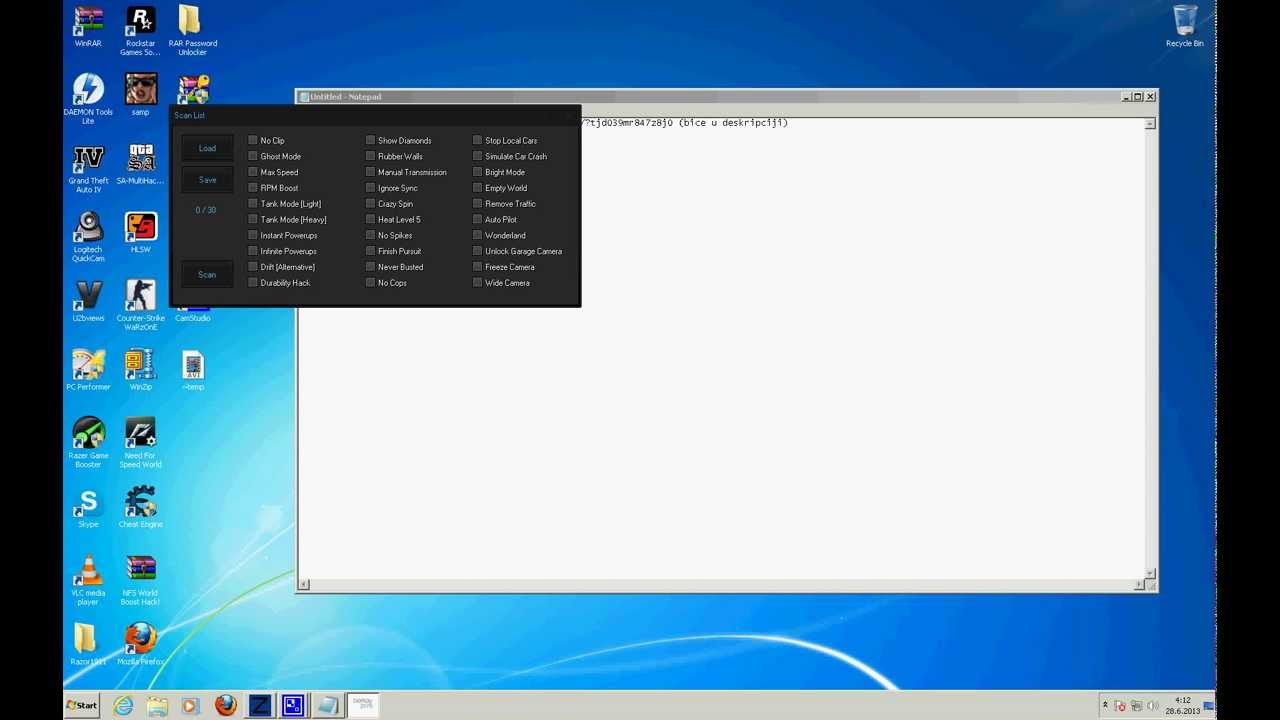Click the Save button in Scan List
1280x720 pixels.
207,180
